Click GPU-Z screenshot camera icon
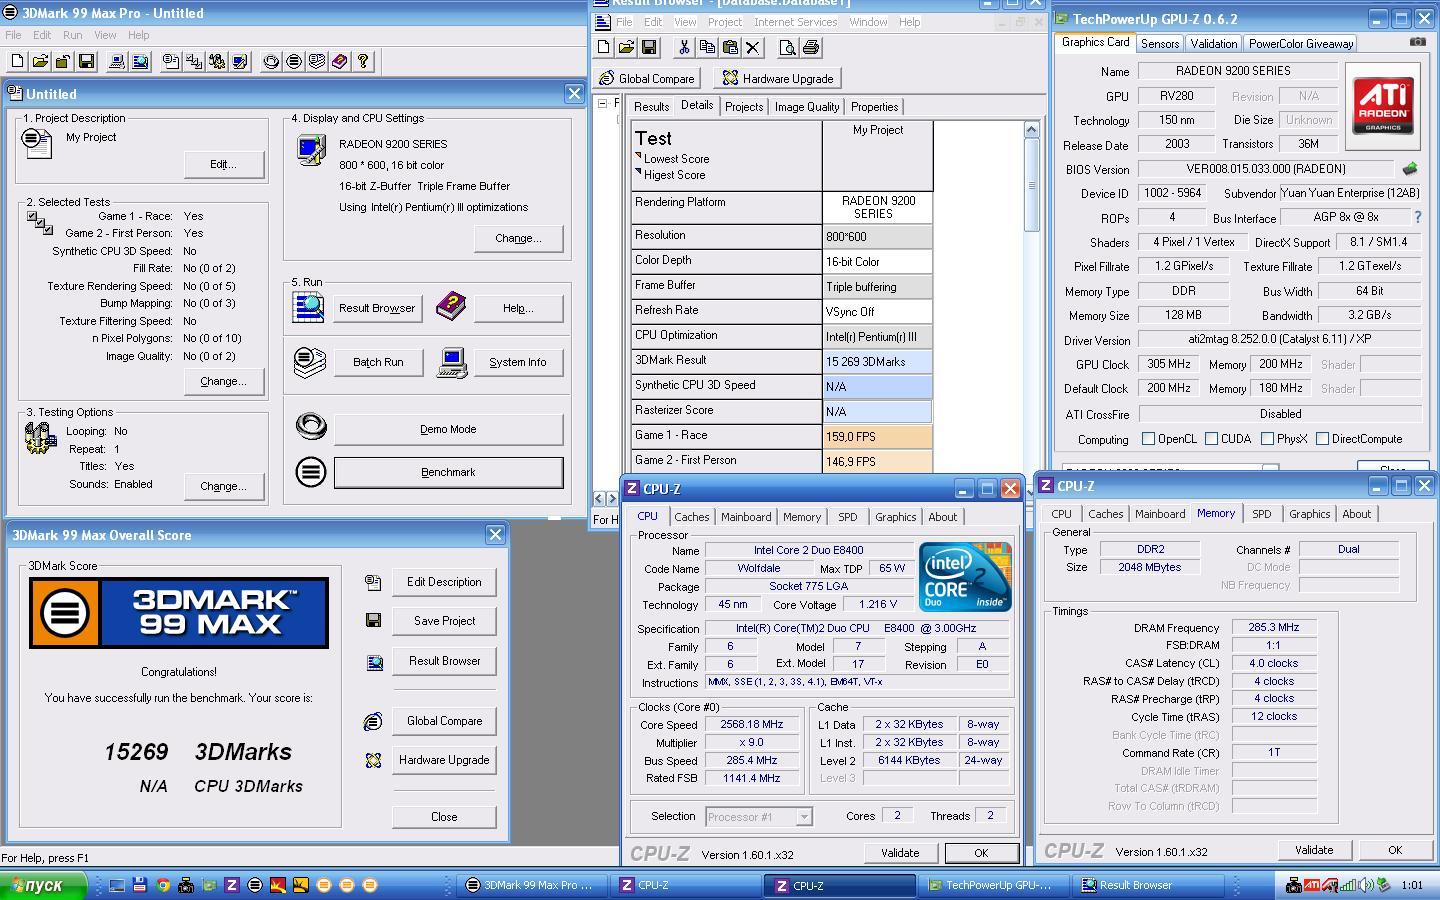Screen dimensions: 1440x900 pyautogui.click(x=1417, y=42)
